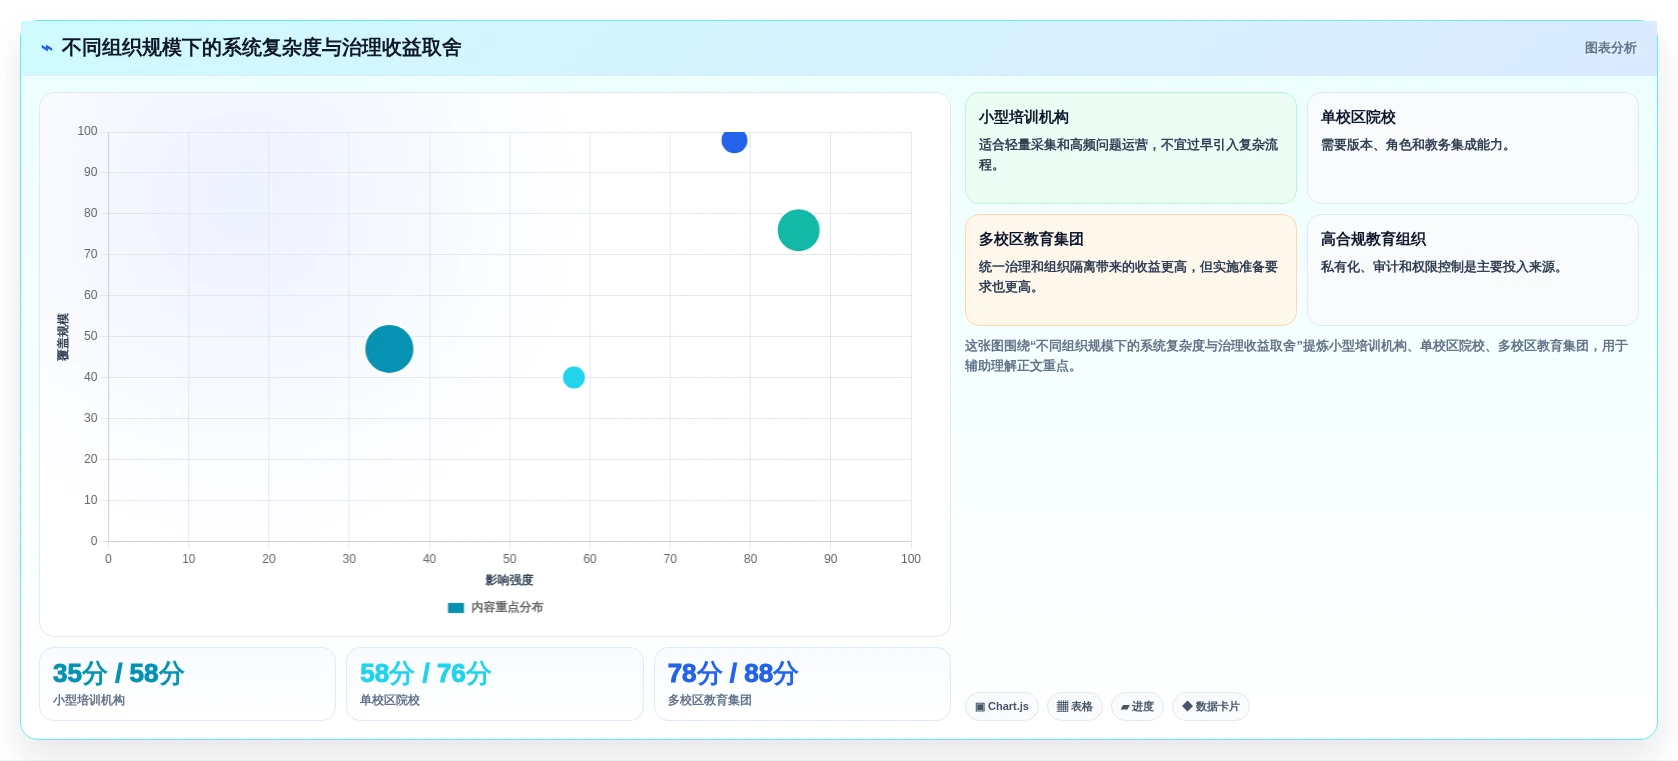
Task: Click the diamond icon in 数据卡片 tag
Action: coord(1187,706)
